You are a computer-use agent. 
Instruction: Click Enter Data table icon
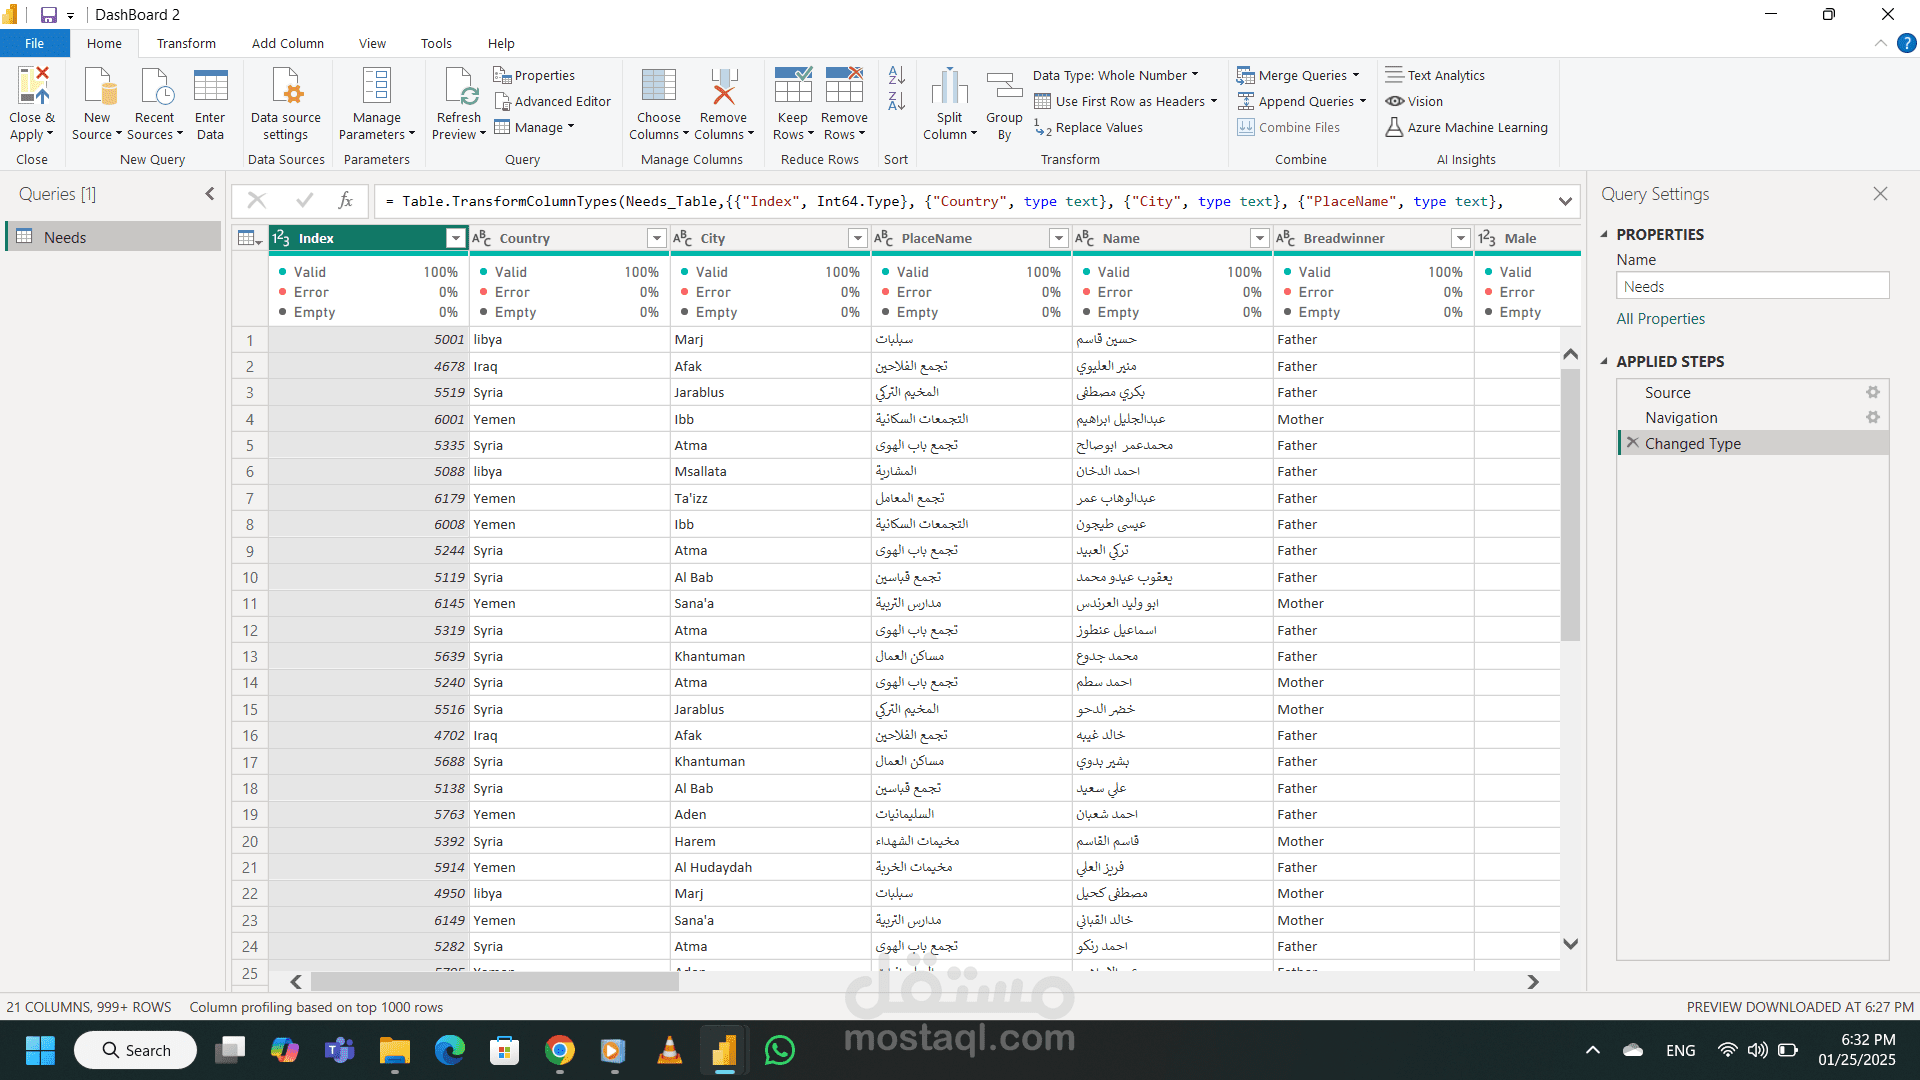[210, 87]
